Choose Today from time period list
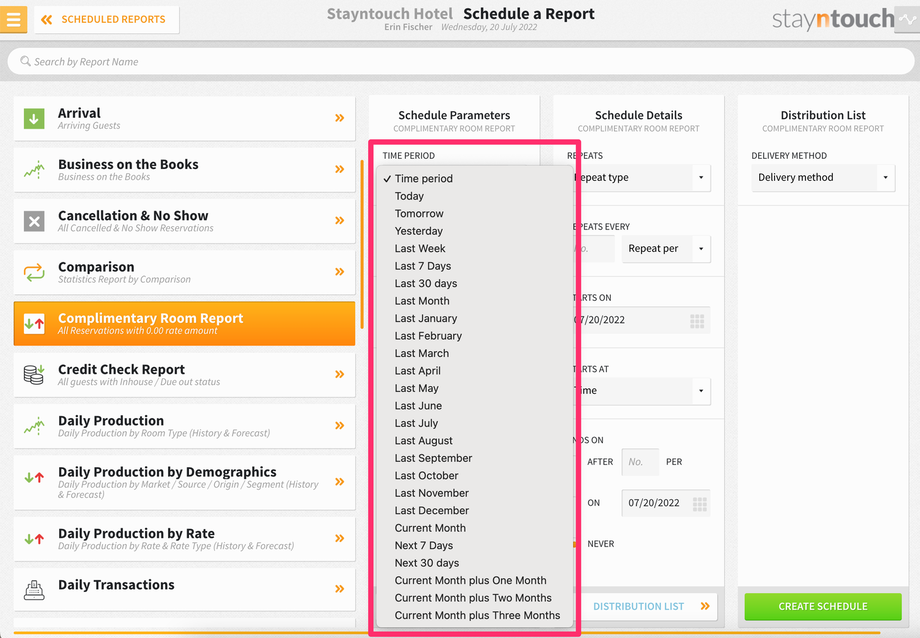Image resolution: width=920 pixels, height=638 pixels. (x=409, y=196)
